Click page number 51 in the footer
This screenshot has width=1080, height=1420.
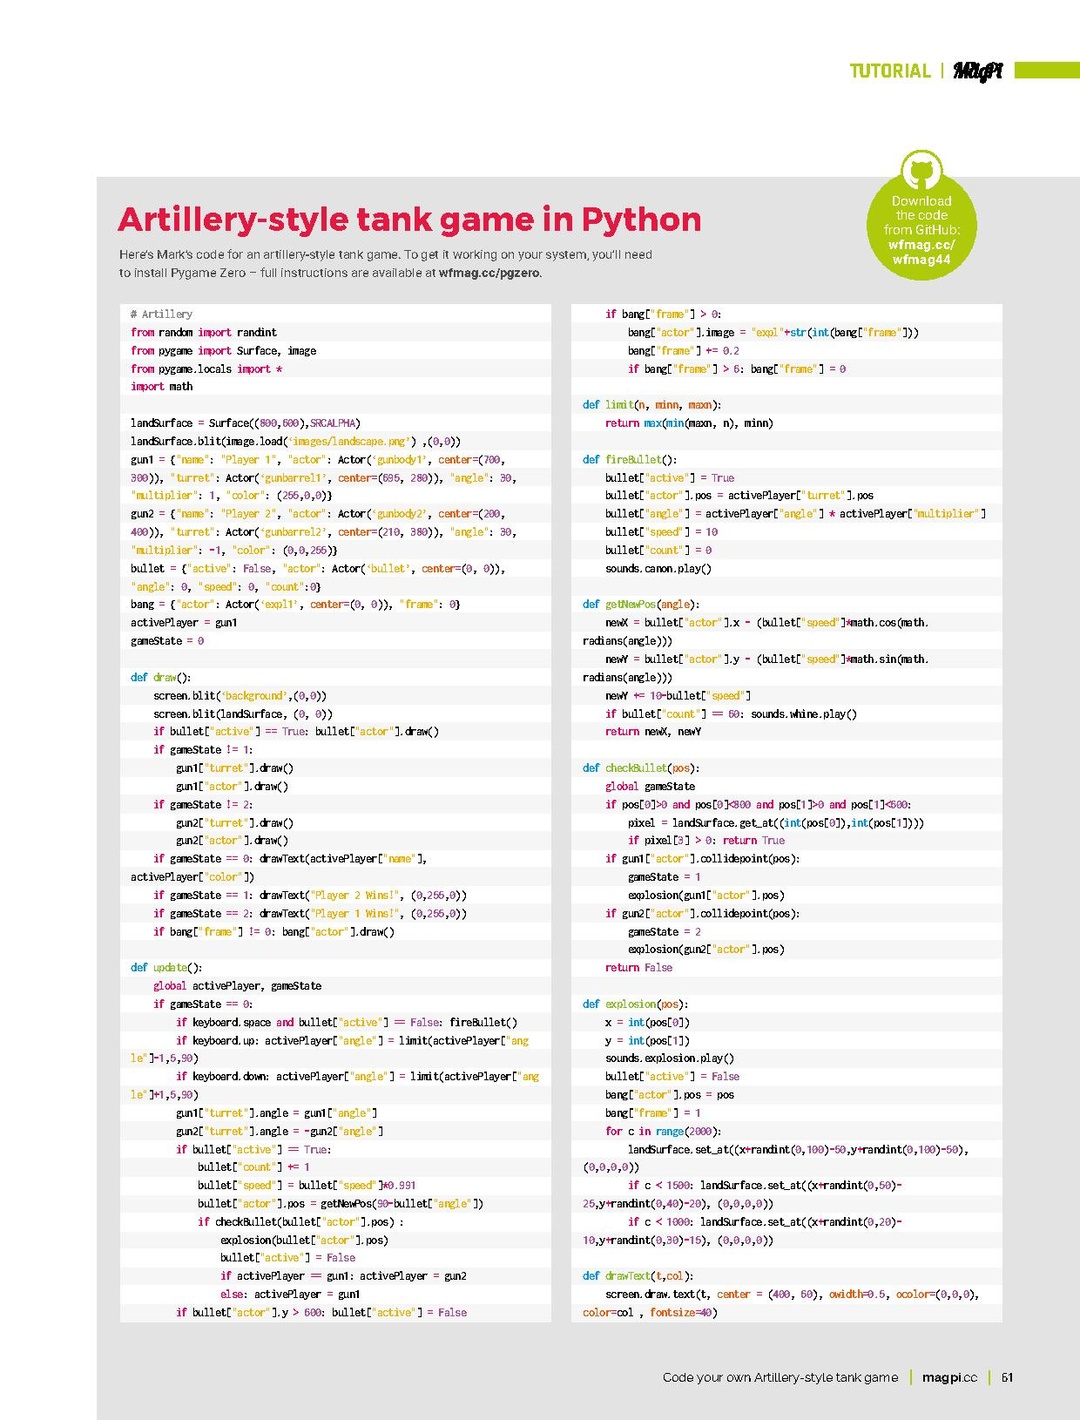(1007, 1377)
